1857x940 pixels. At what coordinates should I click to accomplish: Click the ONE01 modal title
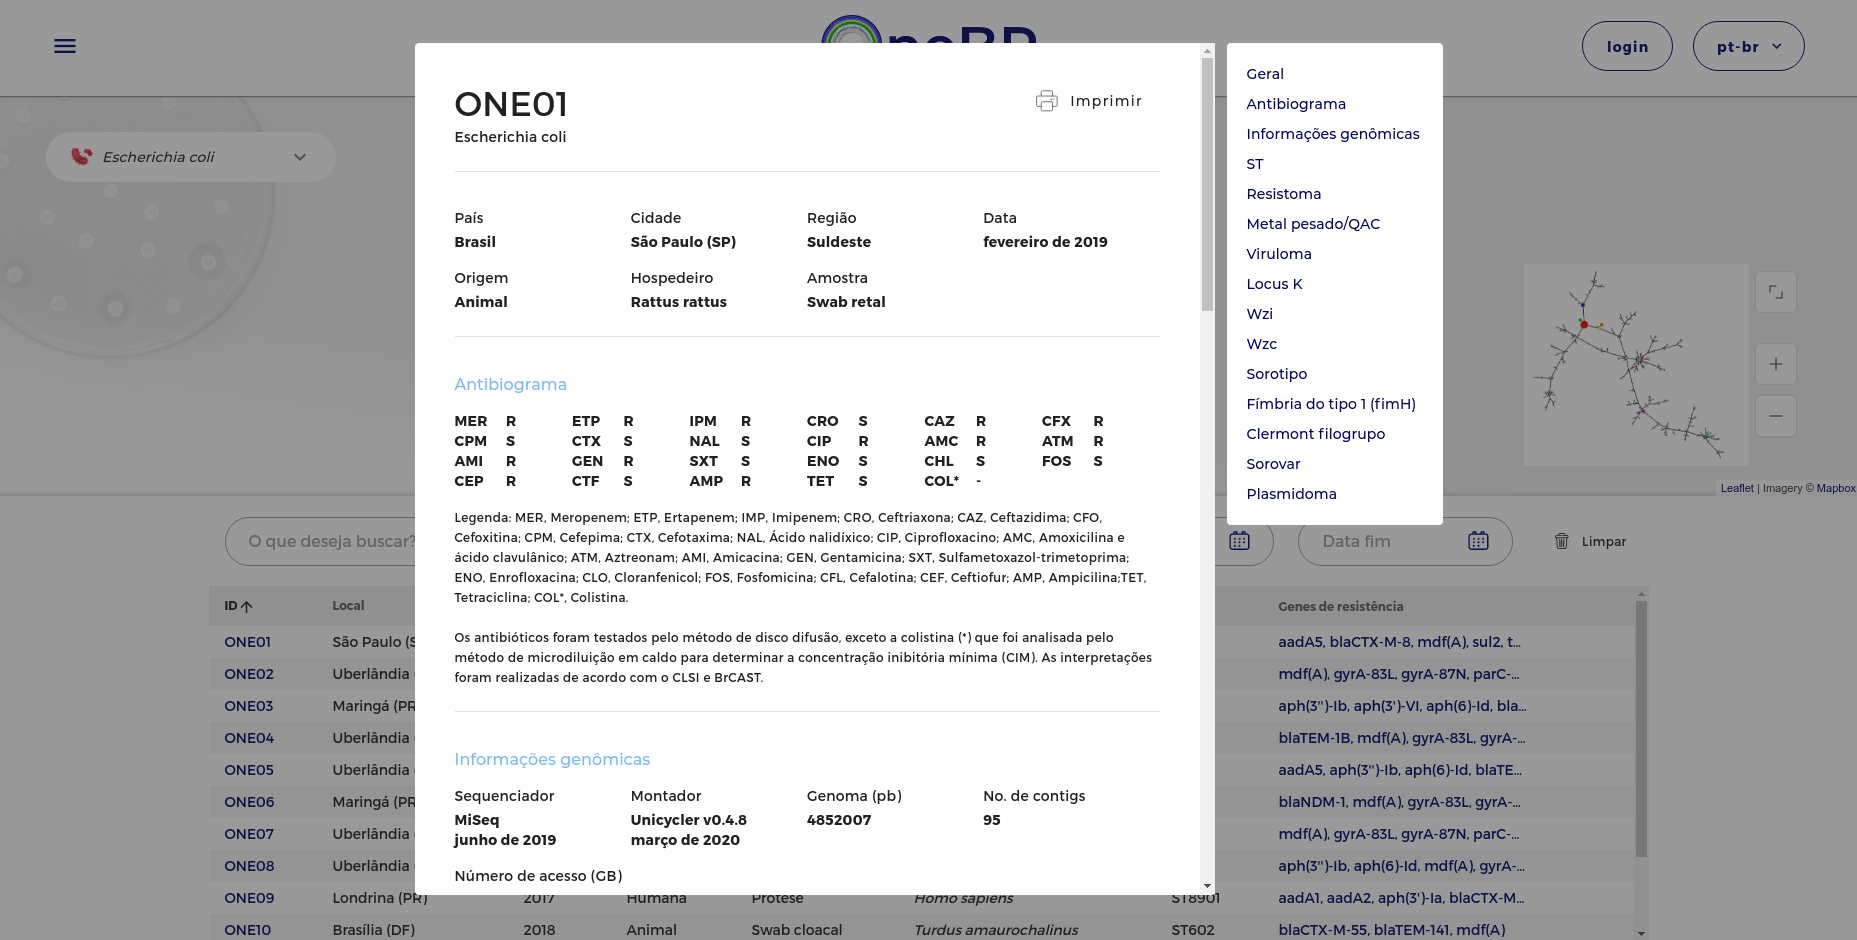[x=511, y=104]
